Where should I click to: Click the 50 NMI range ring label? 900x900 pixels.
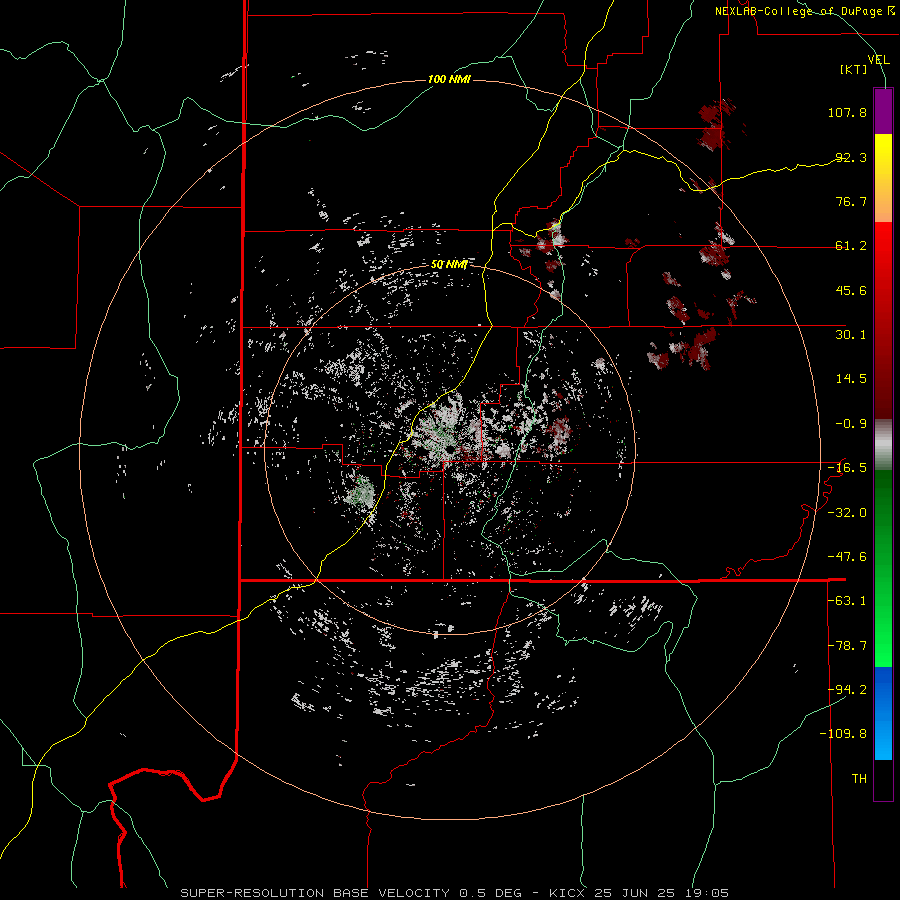[x=449, y=265]
